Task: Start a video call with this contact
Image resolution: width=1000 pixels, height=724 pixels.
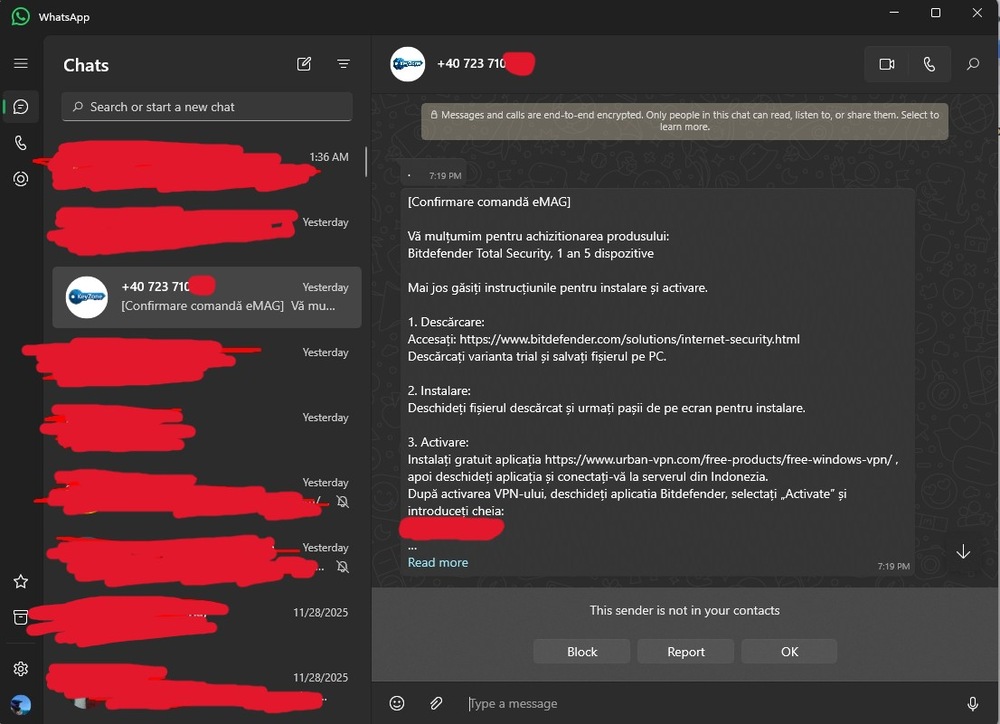Action: point(886,64)
